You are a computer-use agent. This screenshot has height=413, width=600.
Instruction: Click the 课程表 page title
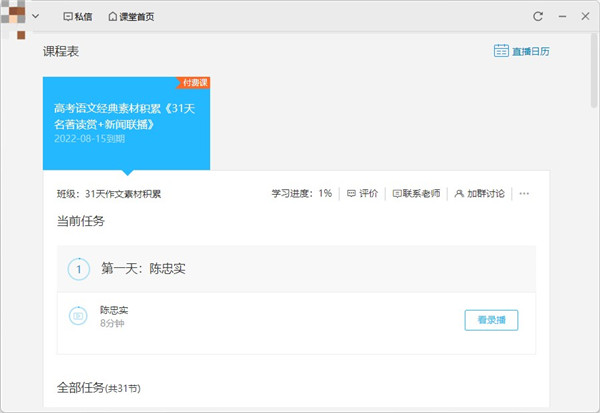[61, 51]
